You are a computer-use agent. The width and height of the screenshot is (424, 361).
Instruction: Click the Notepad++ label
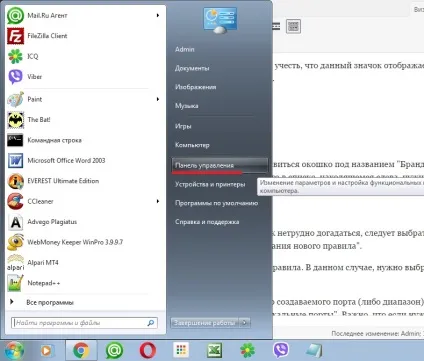tap(44, 283)
